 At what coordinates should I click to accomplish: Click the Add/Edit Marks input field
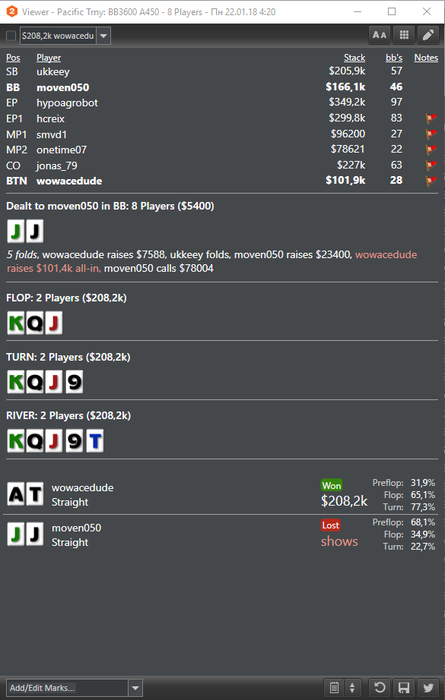tap(67, 688)
